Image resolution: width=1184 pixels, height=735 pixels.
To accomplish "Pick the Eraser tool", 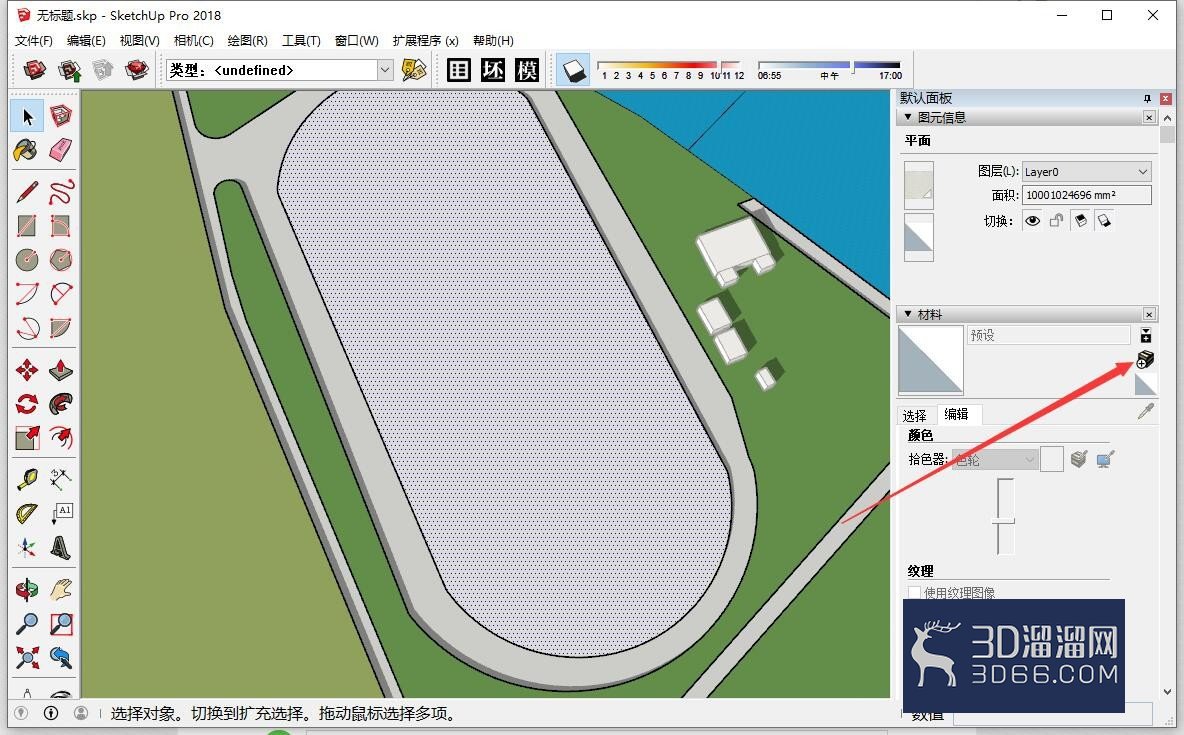I will pos(60,150).
